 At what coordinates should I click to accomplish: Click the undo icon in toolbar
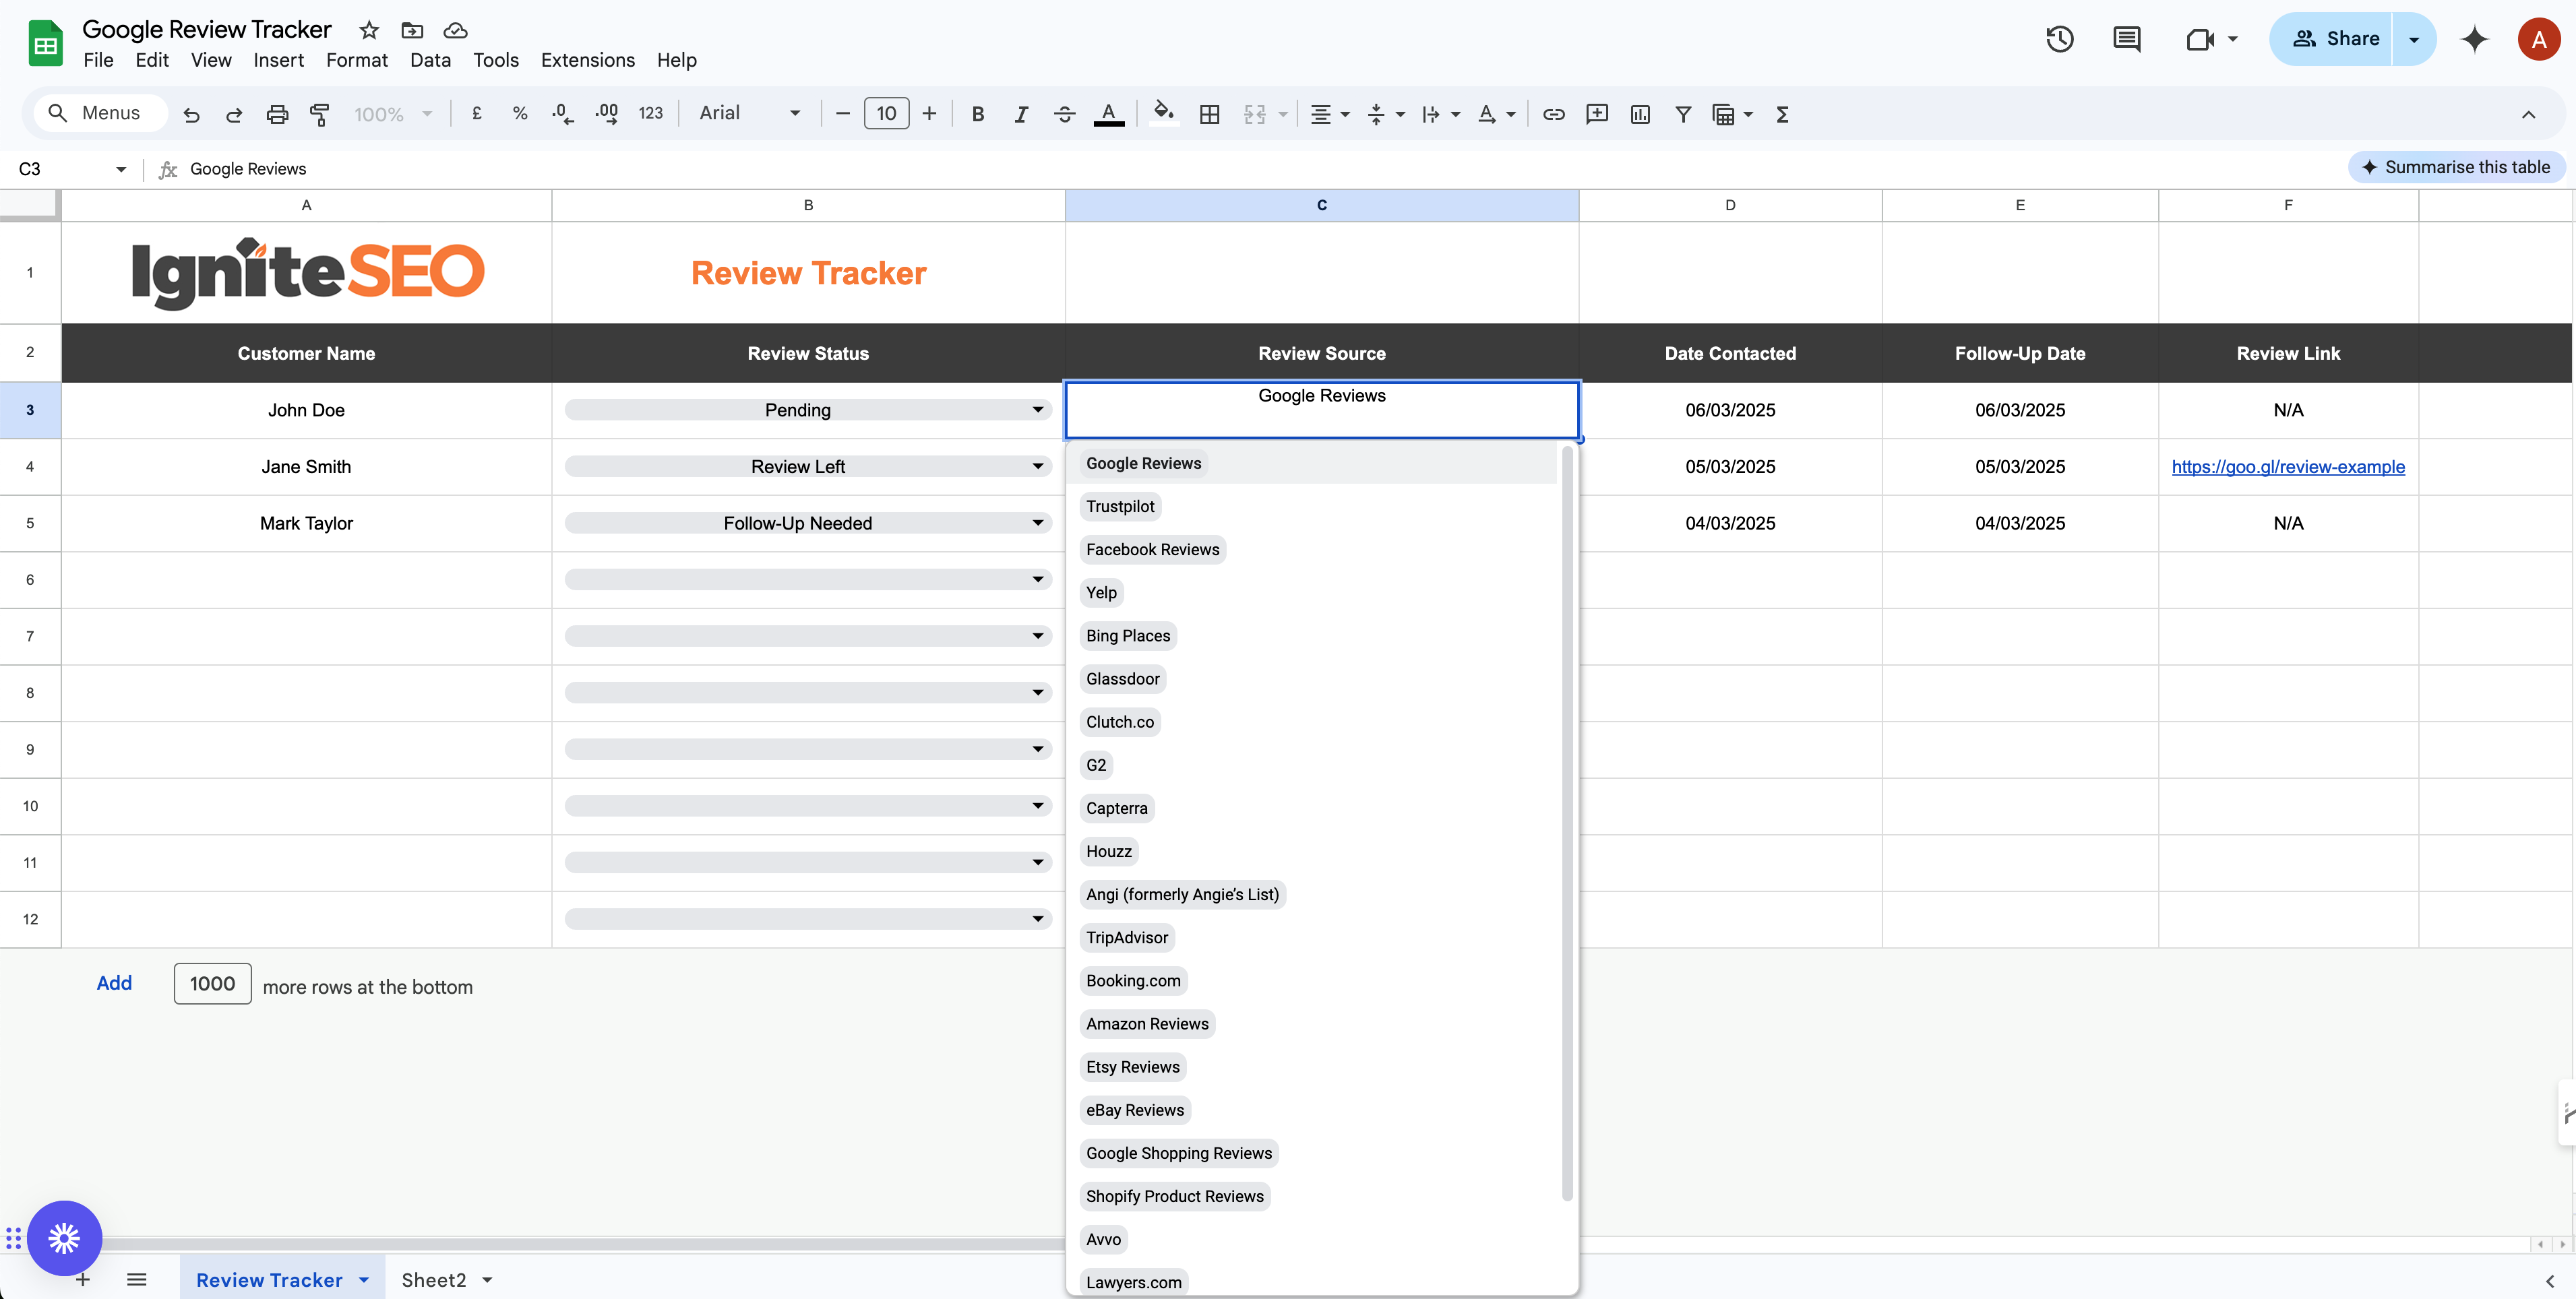coord(191,114)
